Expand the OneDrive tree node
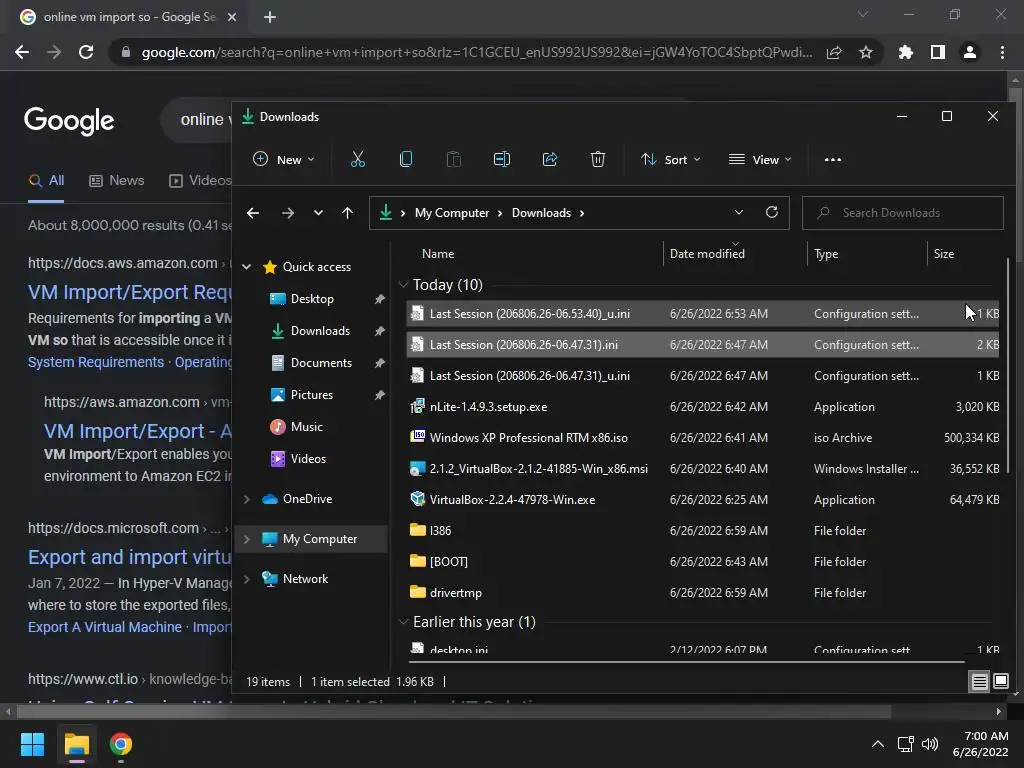1024x768 pixels. [247, 499]
